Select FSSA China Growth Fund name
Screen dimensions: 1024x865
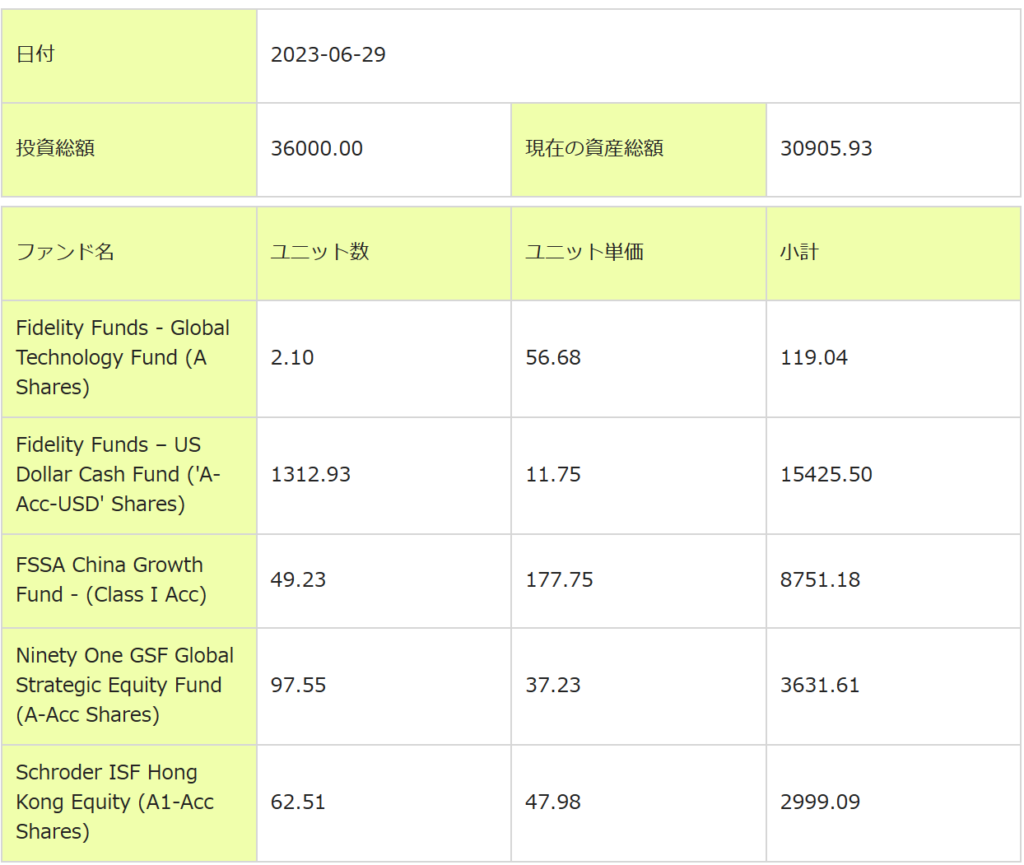coord(110,580)
